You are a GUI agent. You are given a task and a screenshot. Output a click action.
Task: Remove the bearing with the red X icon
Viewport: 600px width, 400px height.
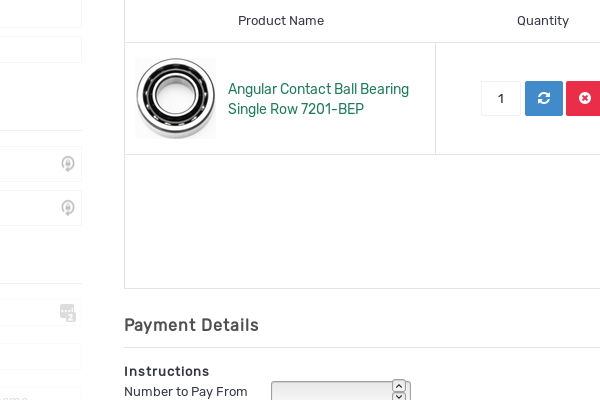pyautogui.click(x=584, y=98)
